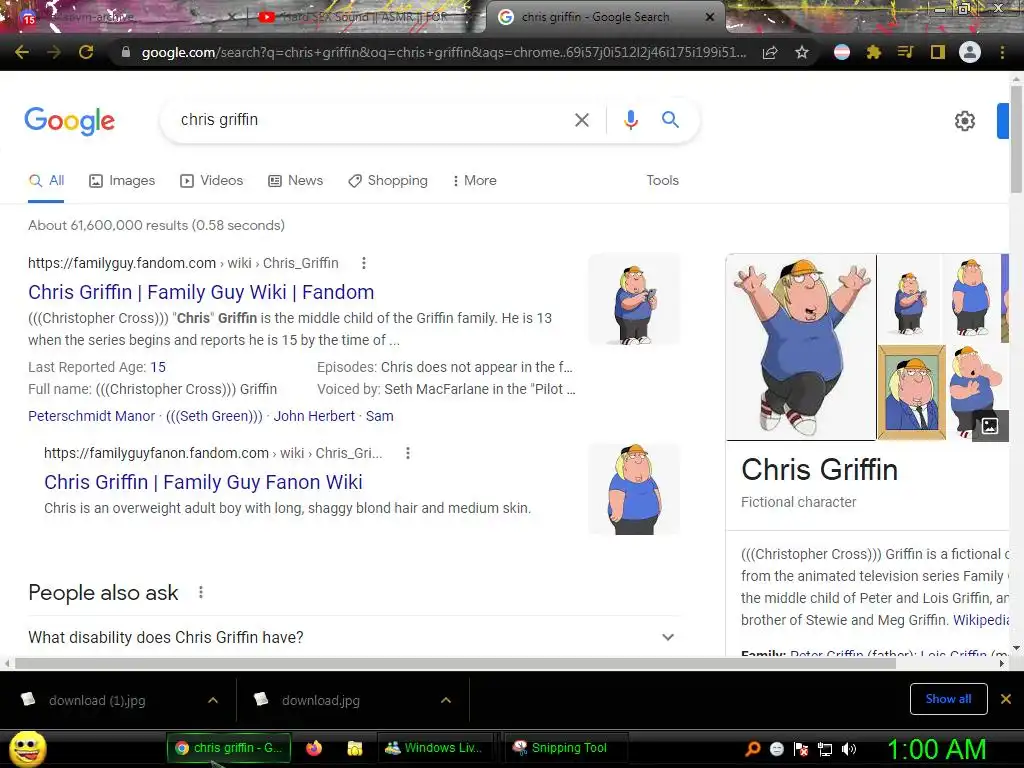Click the Show all downloads button

(948, 699)
